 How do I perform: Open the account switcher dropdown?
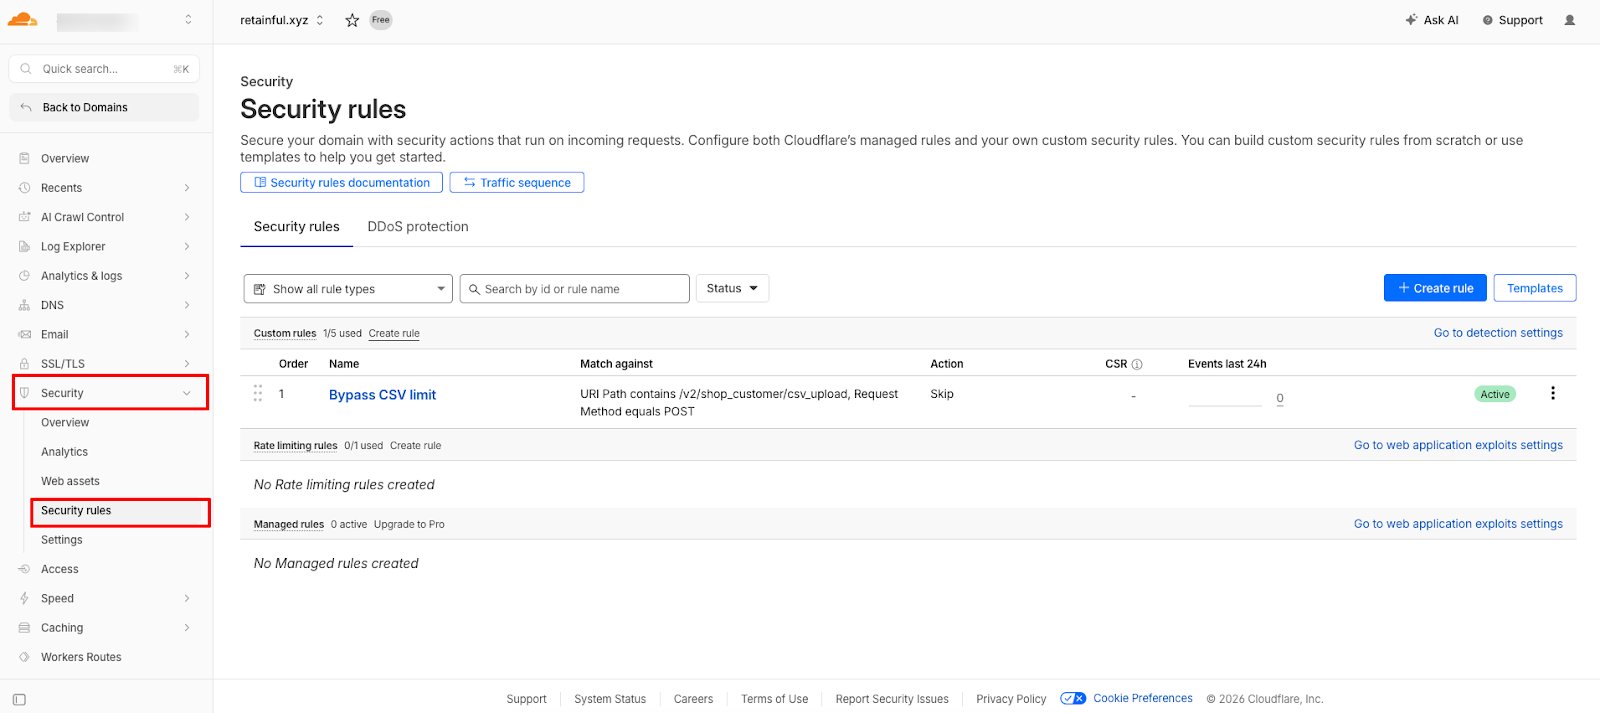coord(188,20)
